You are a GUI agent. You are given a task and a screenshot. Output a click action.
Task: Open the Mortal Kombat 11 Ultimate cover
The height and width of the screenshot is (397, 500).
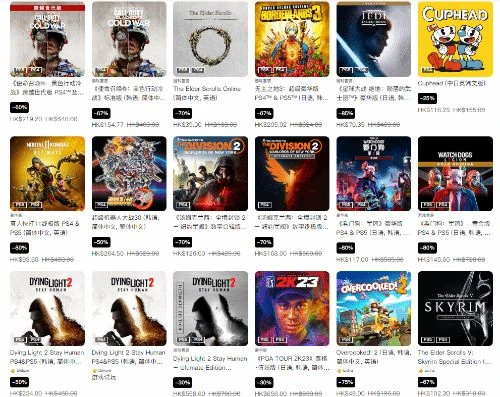[x=47, y=173]
